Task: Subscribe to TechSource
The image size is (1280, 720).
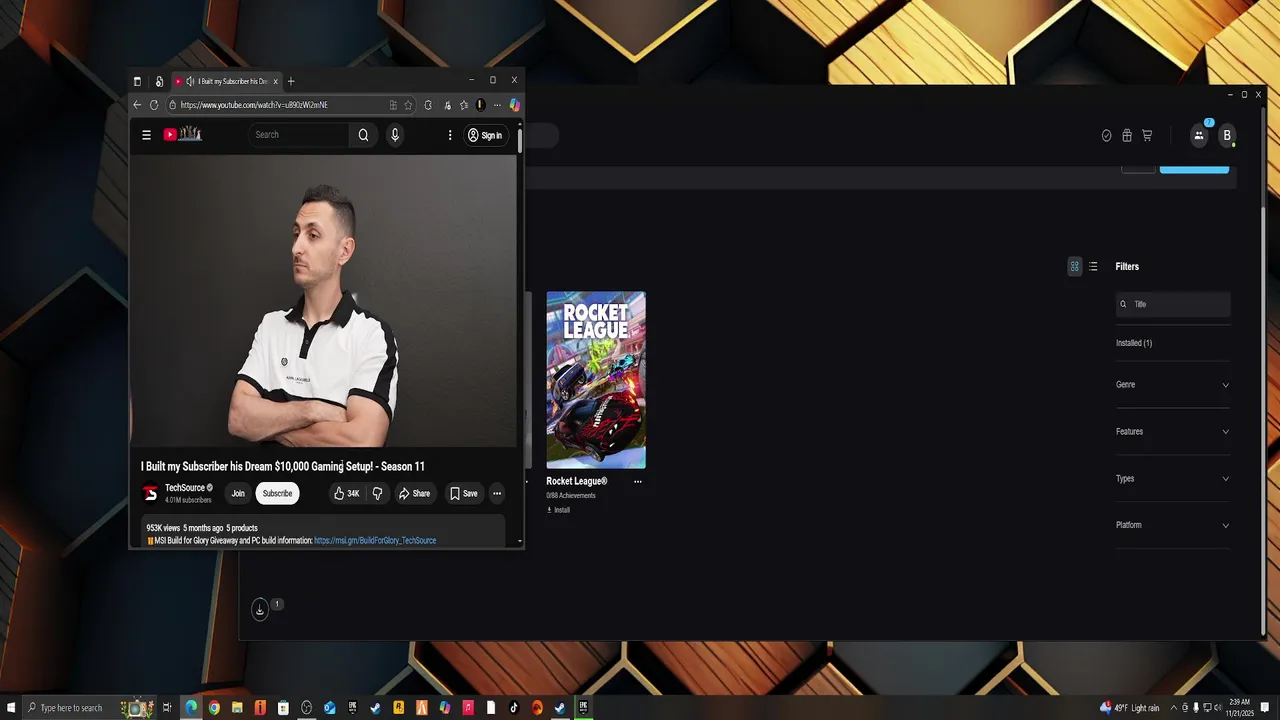Action: (x=277, y=493)
